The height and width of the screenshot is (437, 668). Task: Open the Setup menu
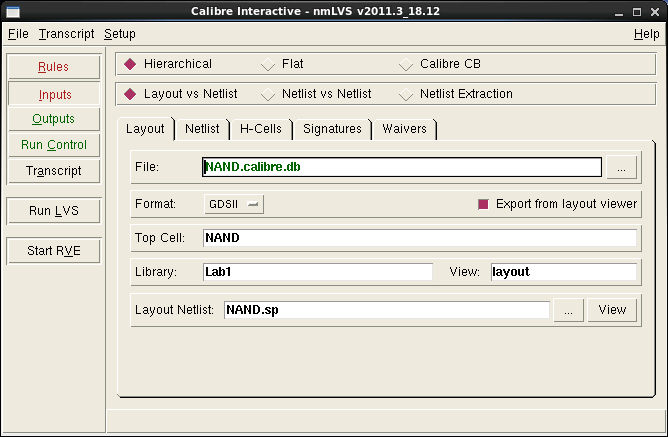click(120, 34)
